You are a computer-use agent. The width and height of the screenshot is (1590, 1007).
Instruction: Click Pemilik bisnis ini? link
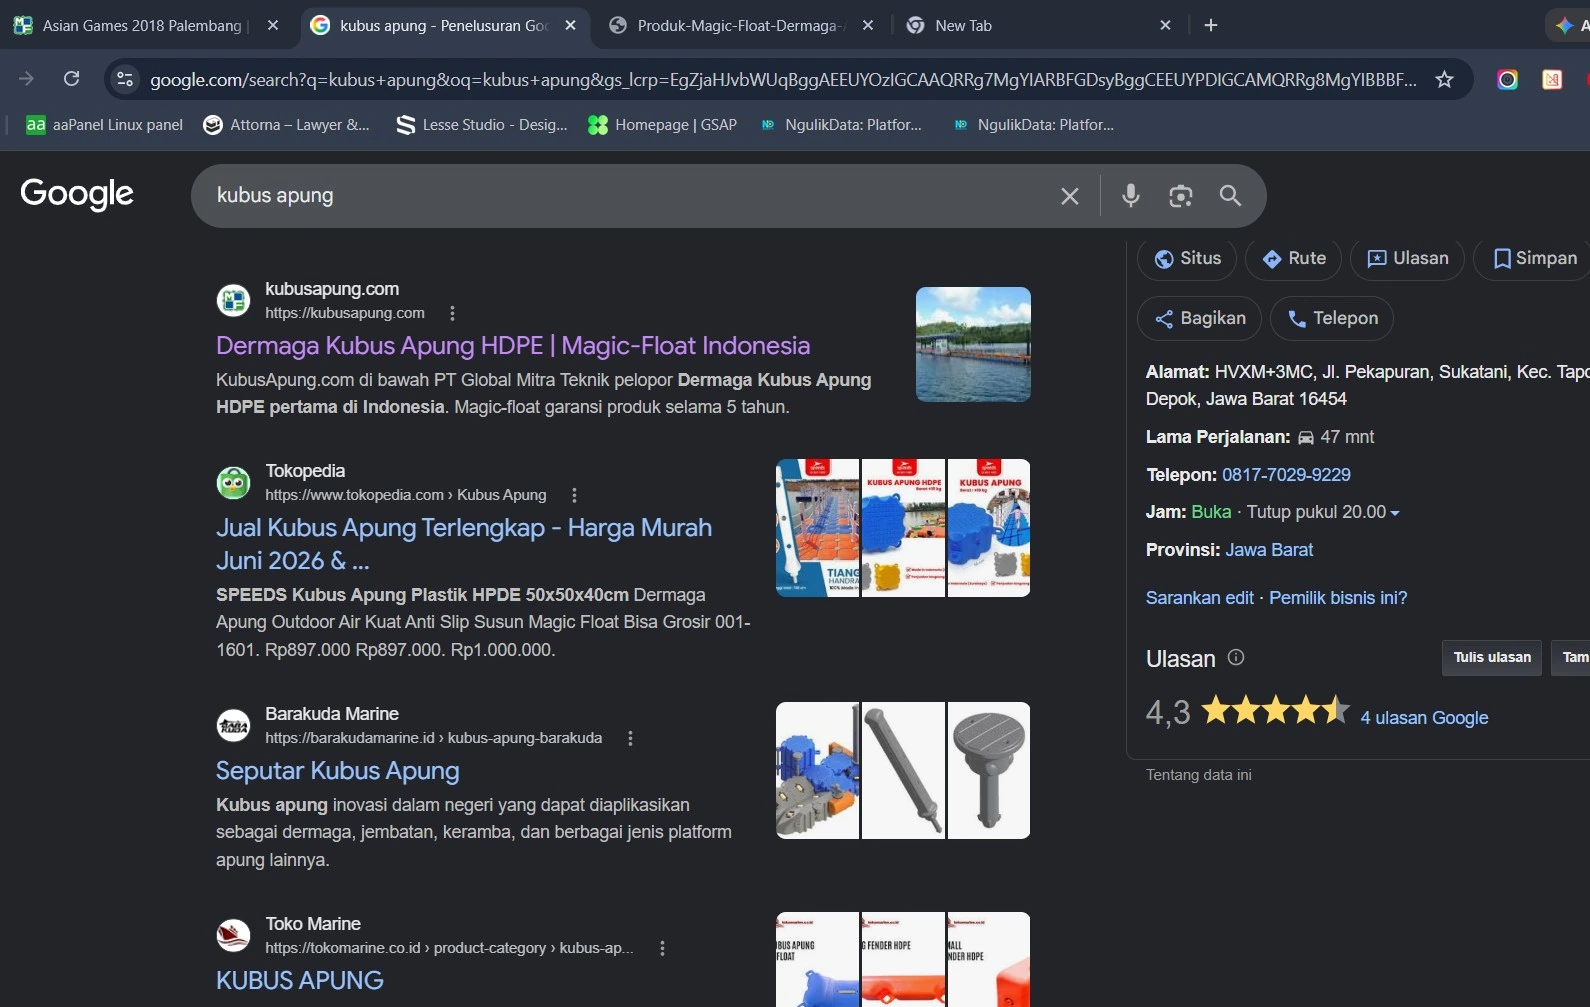pos(1338,598)
